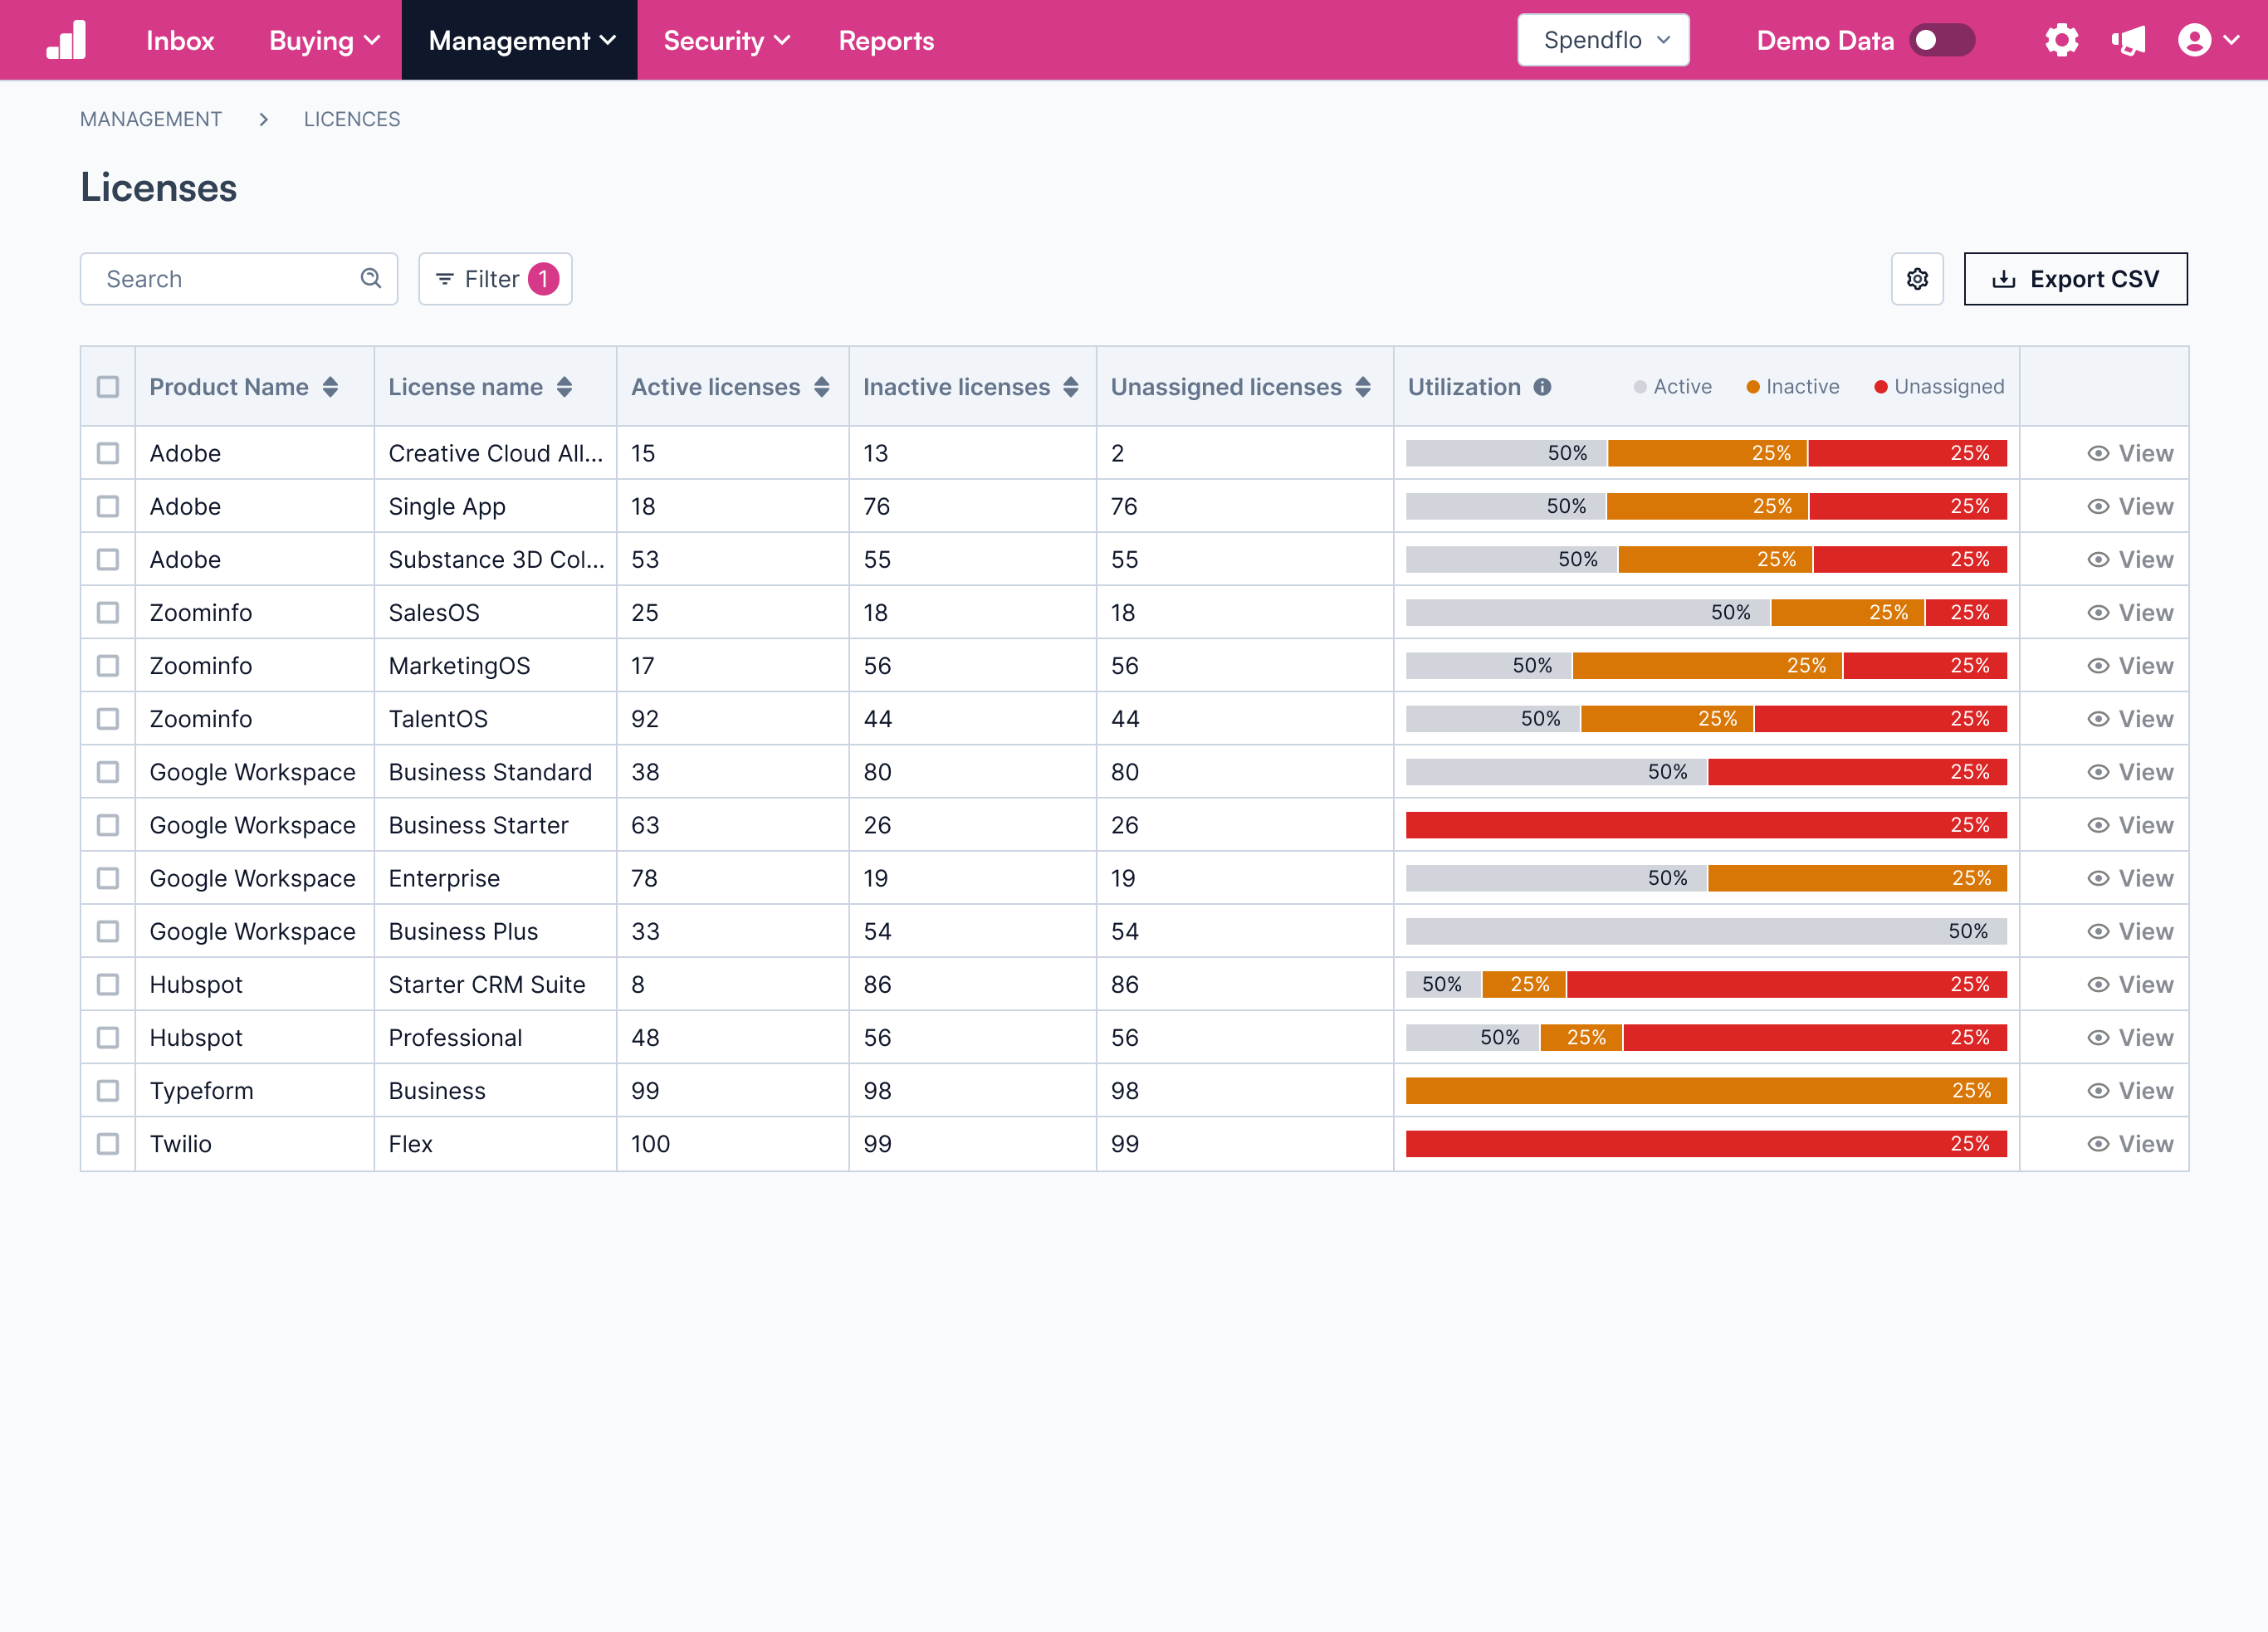This screenshot has width=2268, height=1632.
Task: Tick the Google Workspace Business Starter checkbox
Action: click(x=108, y=824)
